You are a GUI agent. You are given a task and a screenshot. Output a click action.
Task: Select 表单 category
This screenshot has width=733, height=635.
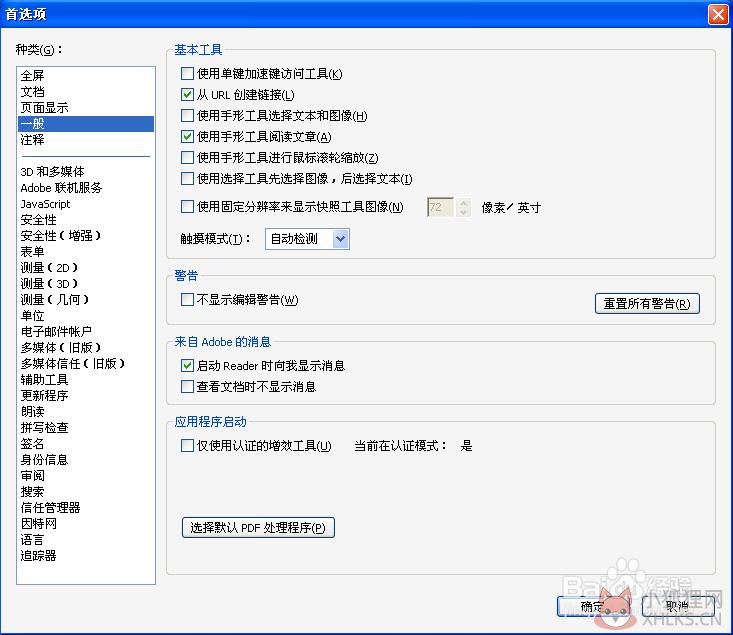pos(86,252)
